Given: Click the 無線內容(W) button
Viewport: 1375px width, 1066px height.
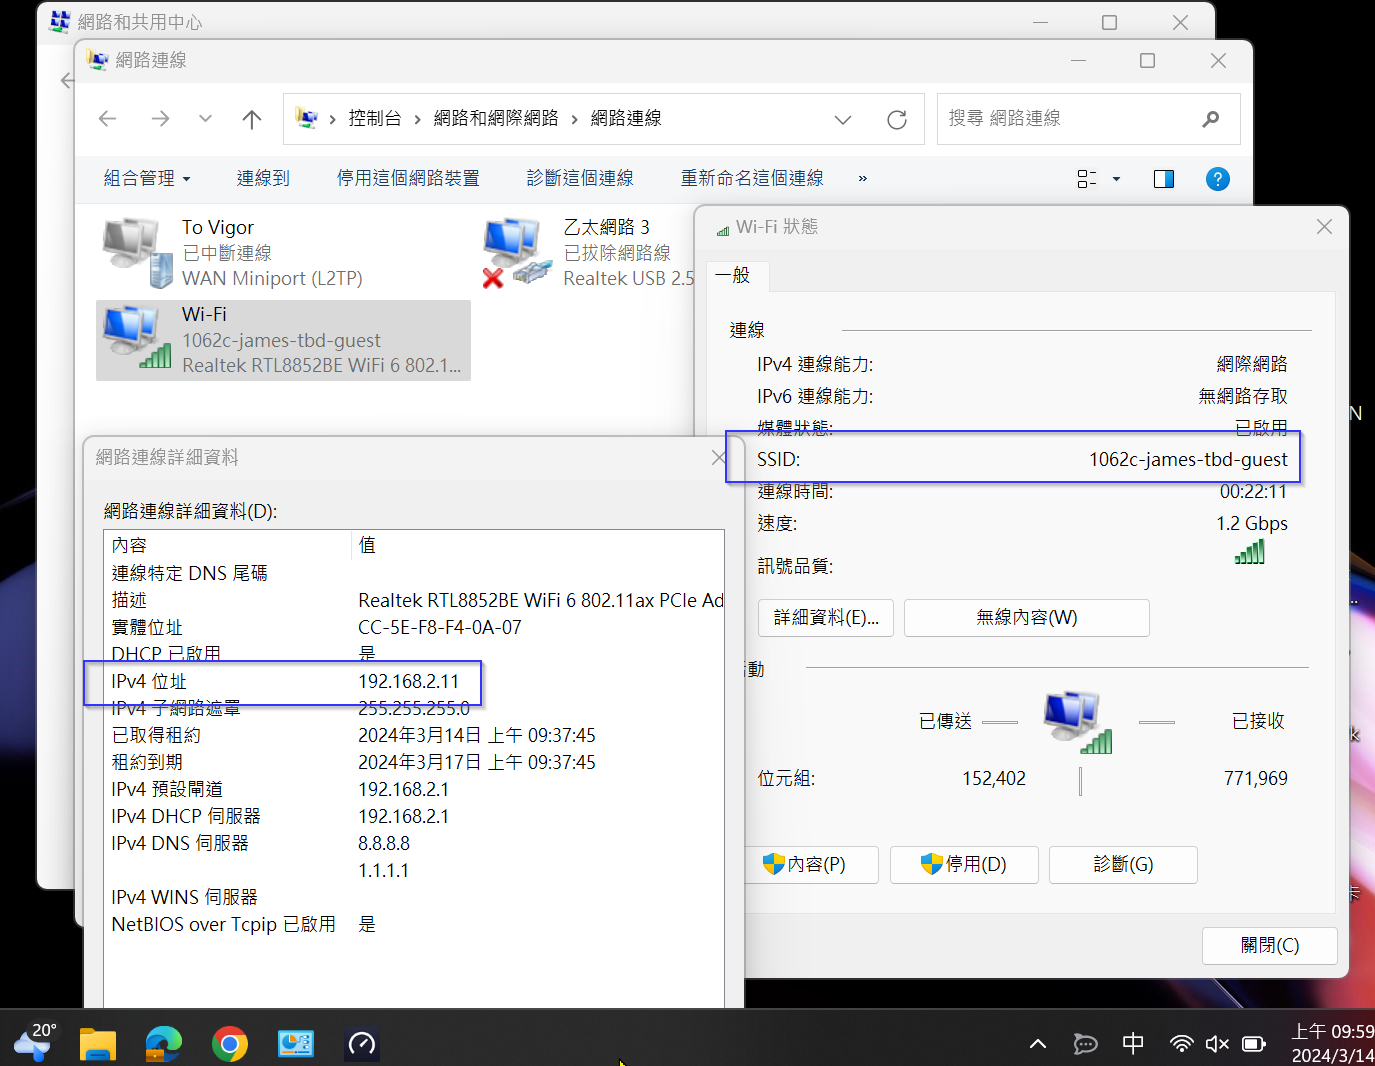Looking at the screenshot, I should click(x=1026, y=618).
